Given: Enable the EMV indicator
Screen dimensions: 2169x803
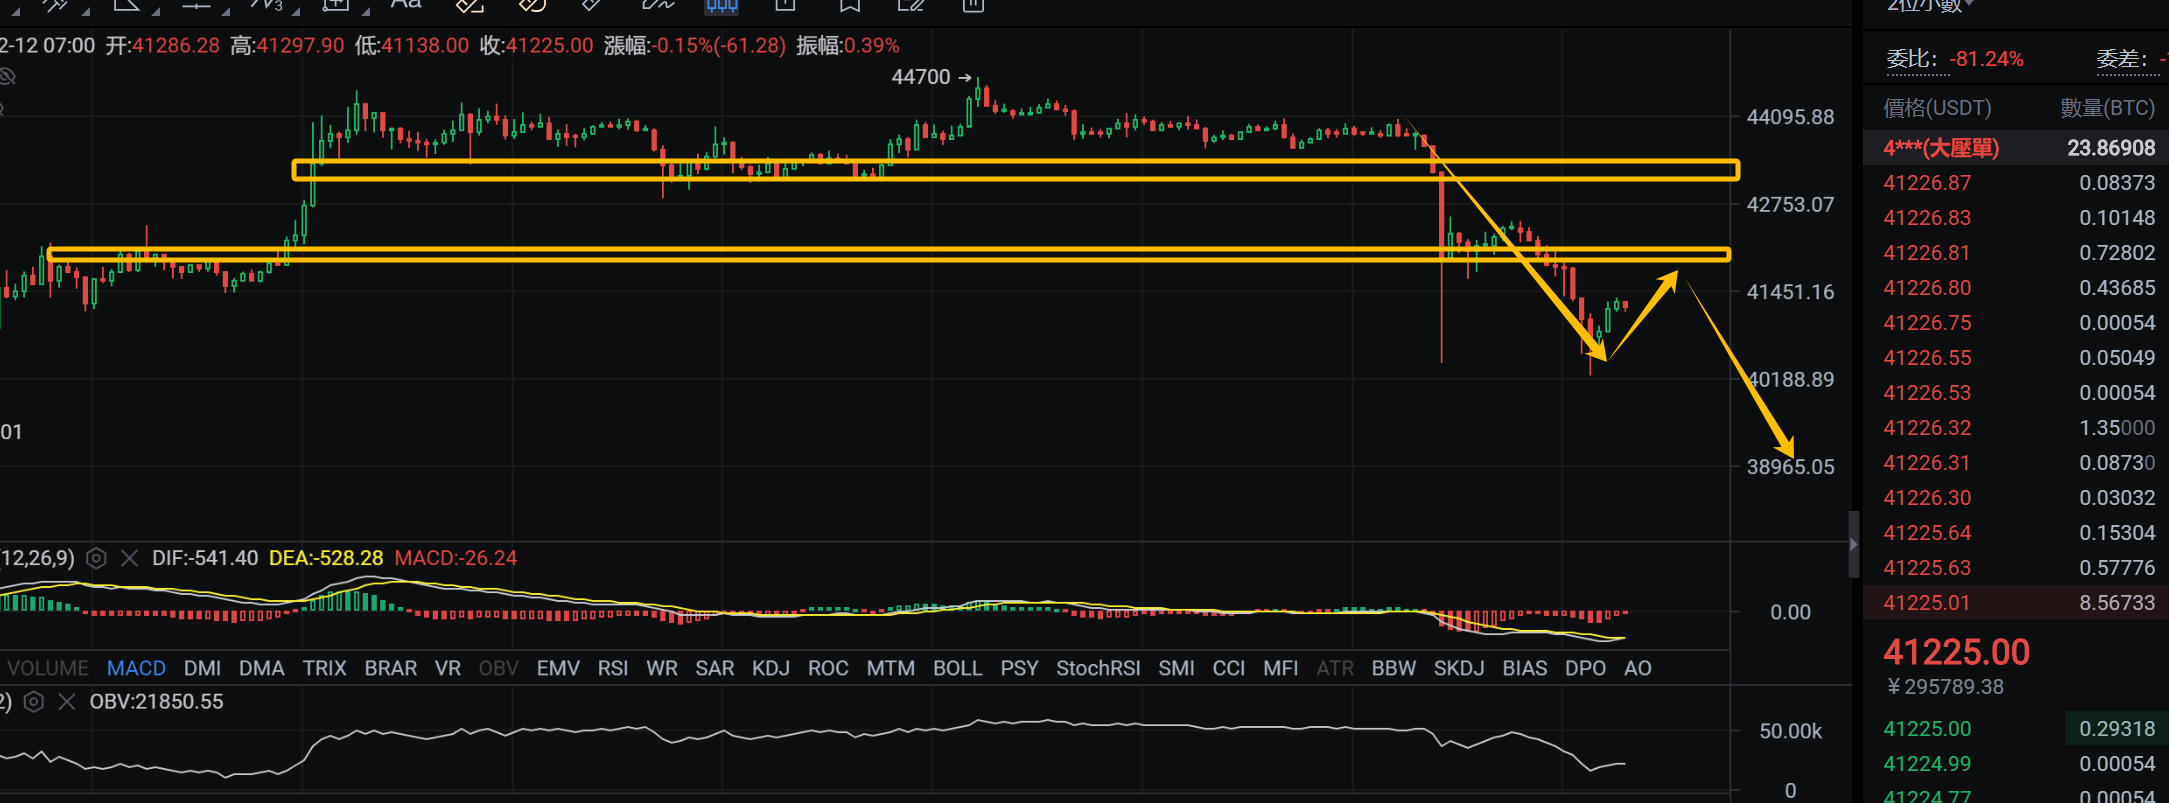Looking at the screenshot, I should click(x=558, y=668).
